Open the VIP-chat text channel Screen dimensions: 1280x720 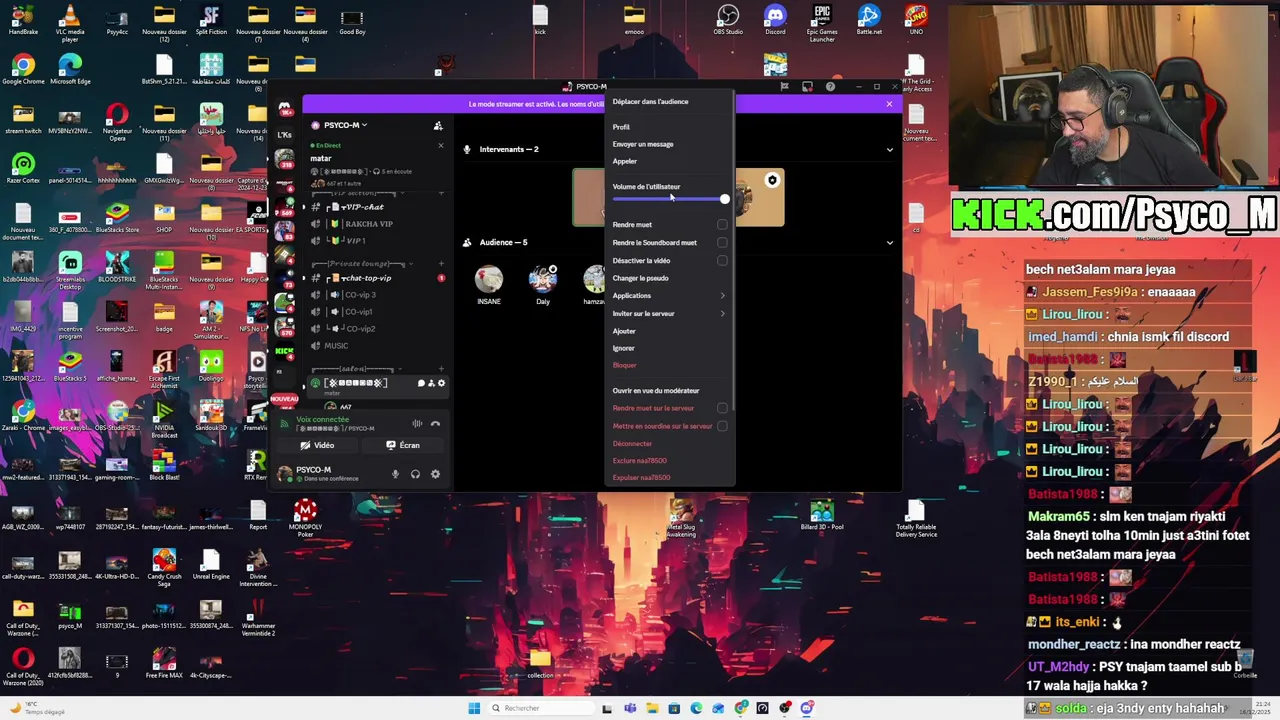tap(362, 207)
